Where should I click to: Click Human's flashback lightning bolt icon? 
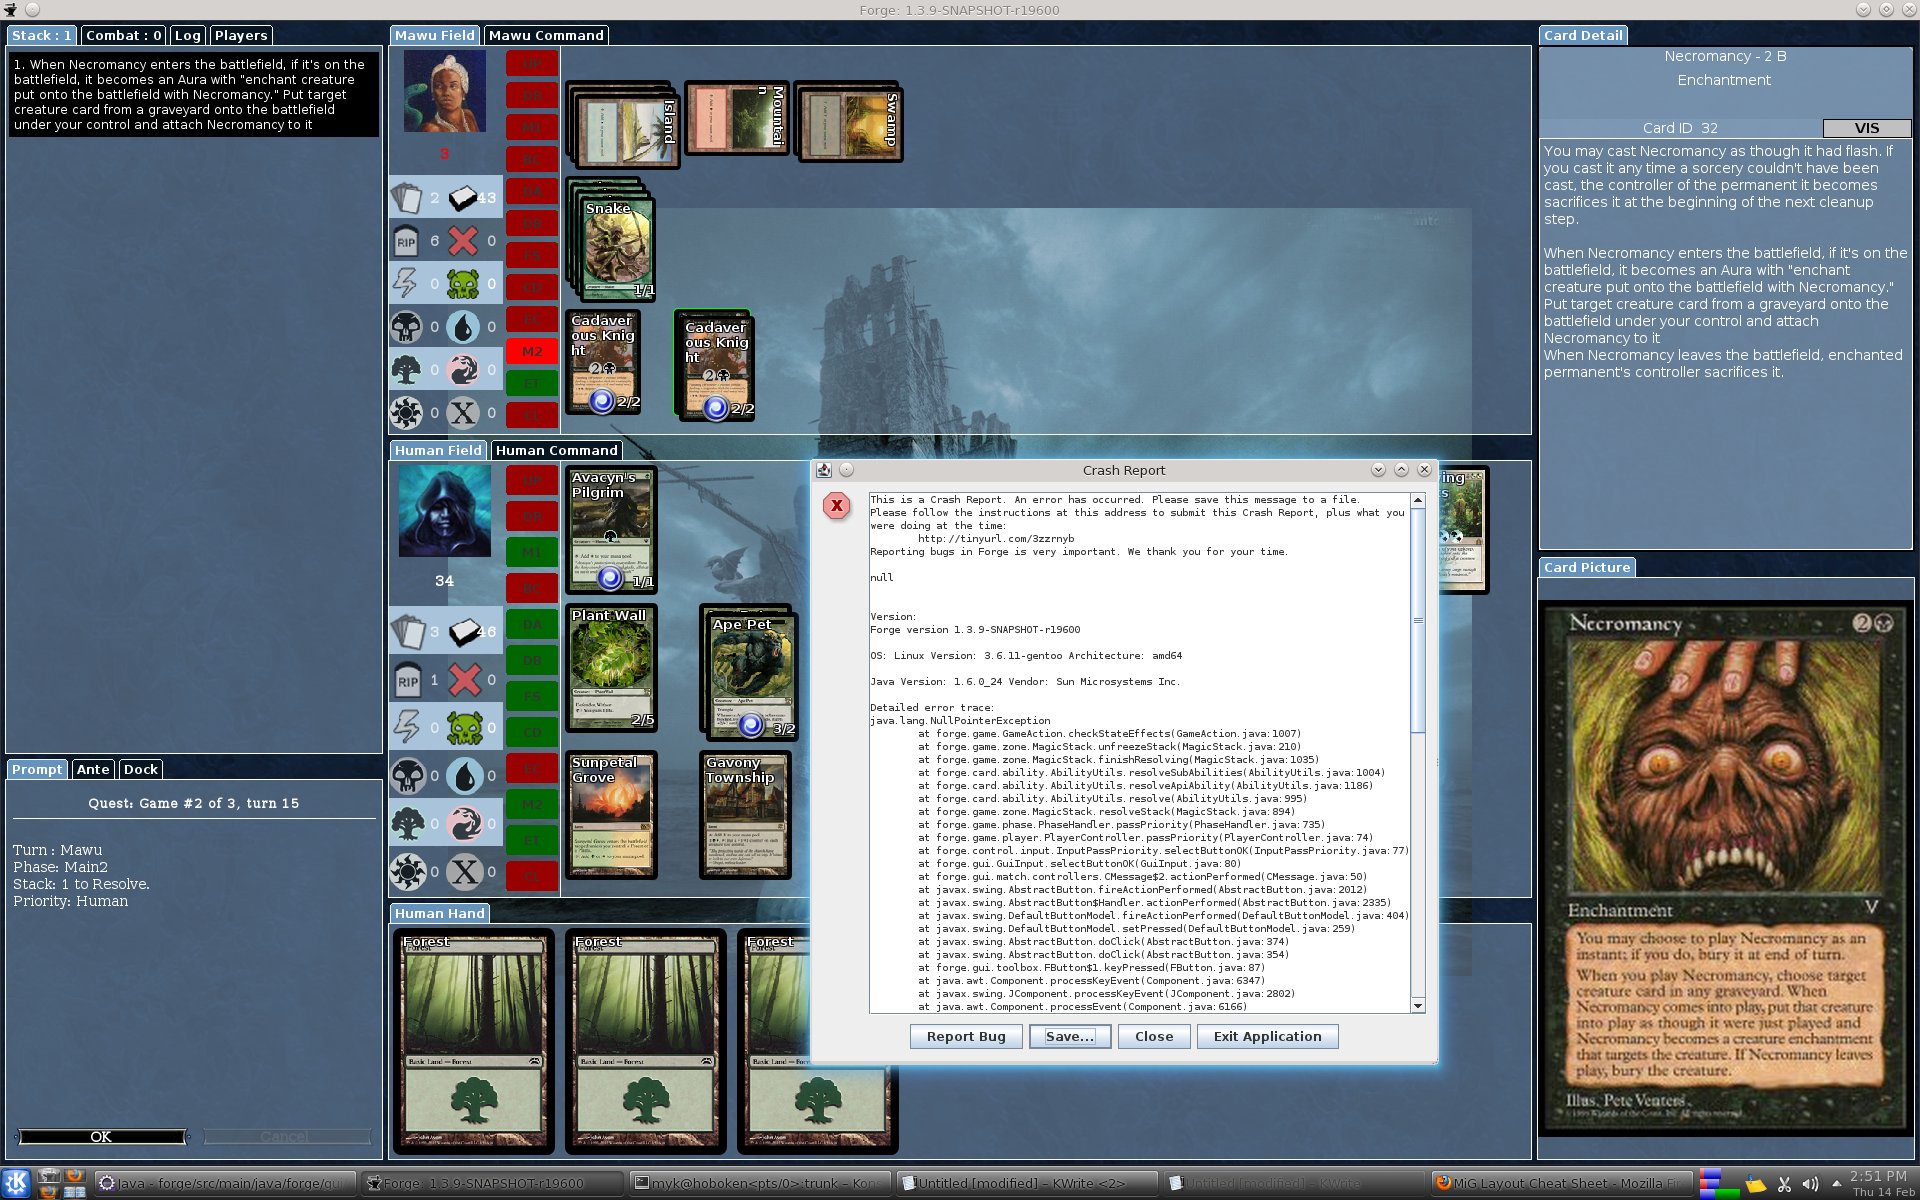(406, 727)
